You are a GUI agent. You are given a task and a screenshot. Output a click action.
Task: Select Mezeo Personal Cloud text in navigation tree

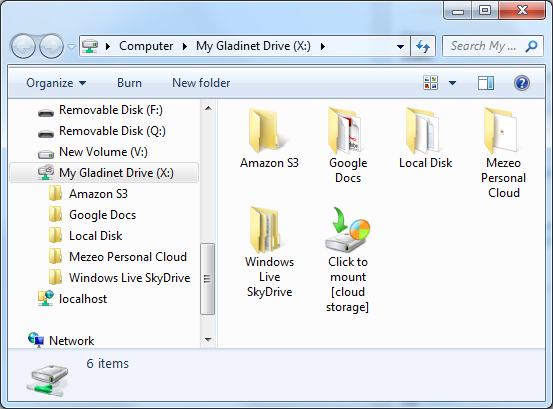[x=128, y=257]
